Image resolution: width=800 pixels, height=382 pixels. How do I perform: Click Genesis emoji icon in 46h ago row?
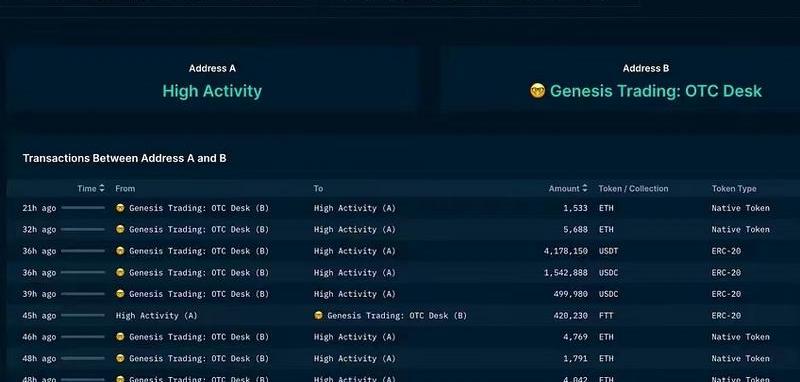tap(120, 337)
